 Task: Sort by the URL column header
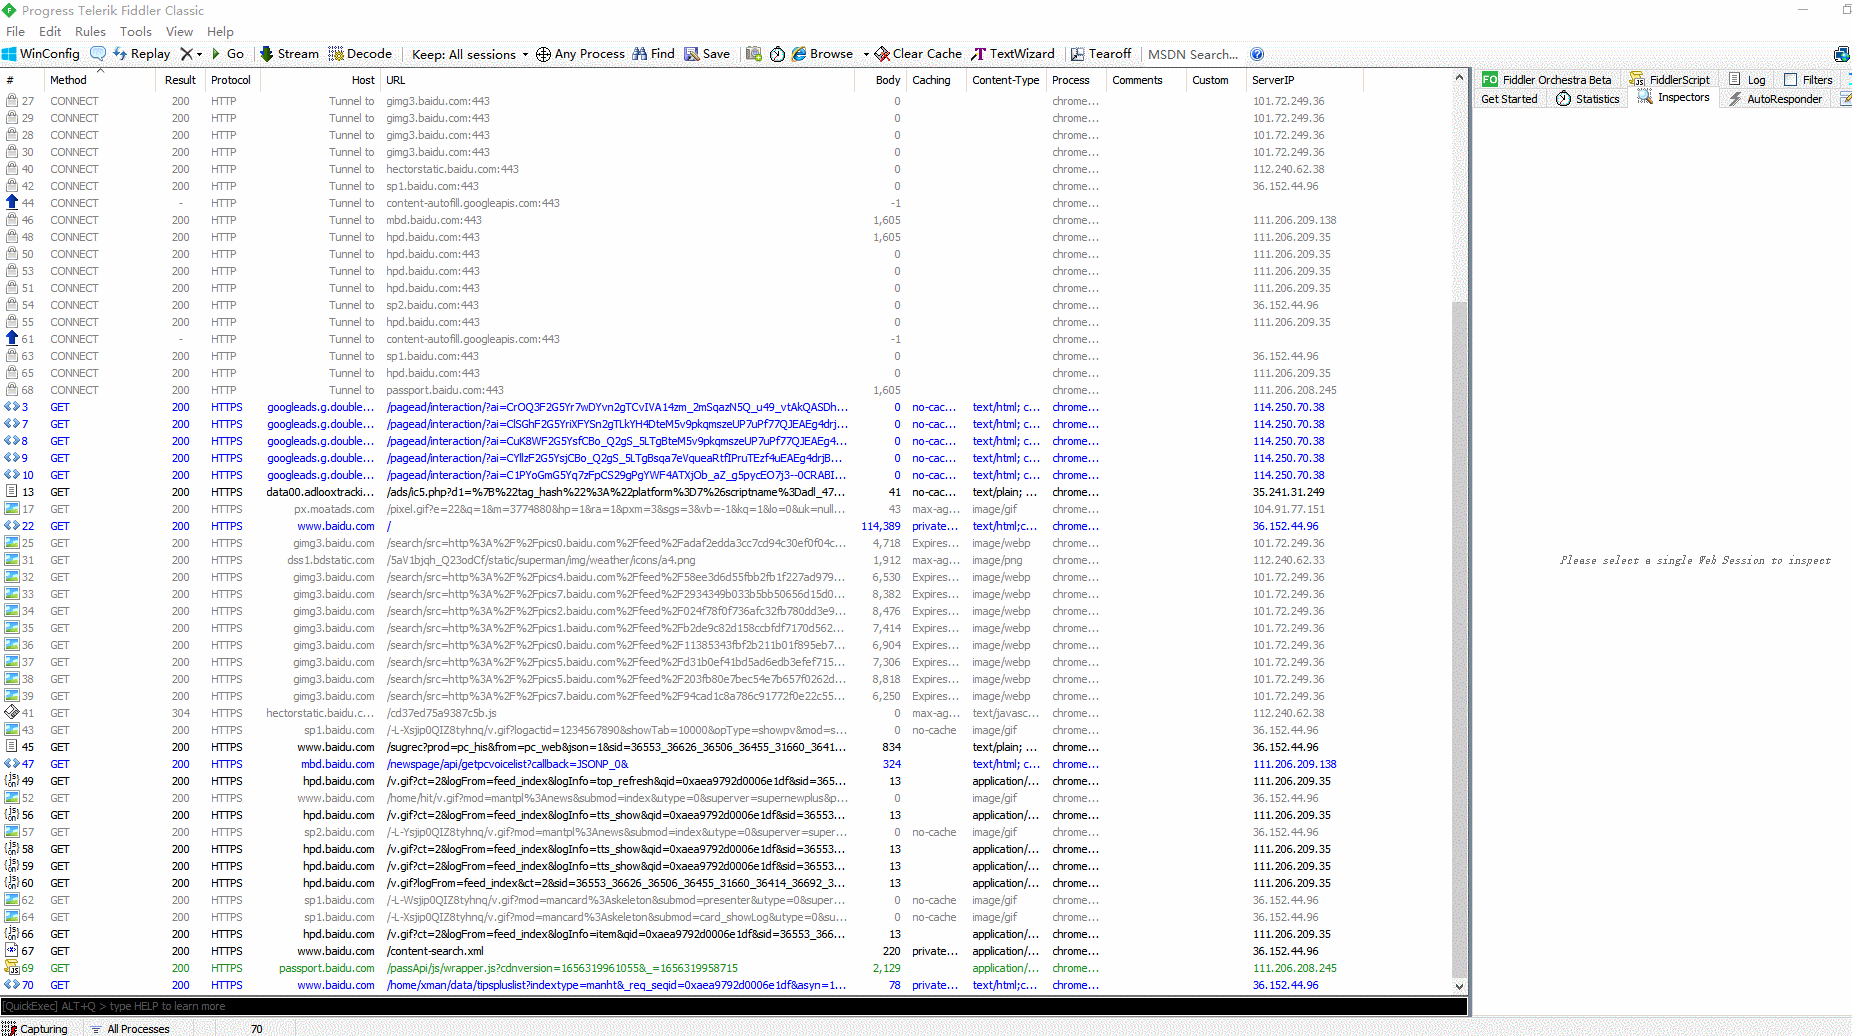click(617, 80)
